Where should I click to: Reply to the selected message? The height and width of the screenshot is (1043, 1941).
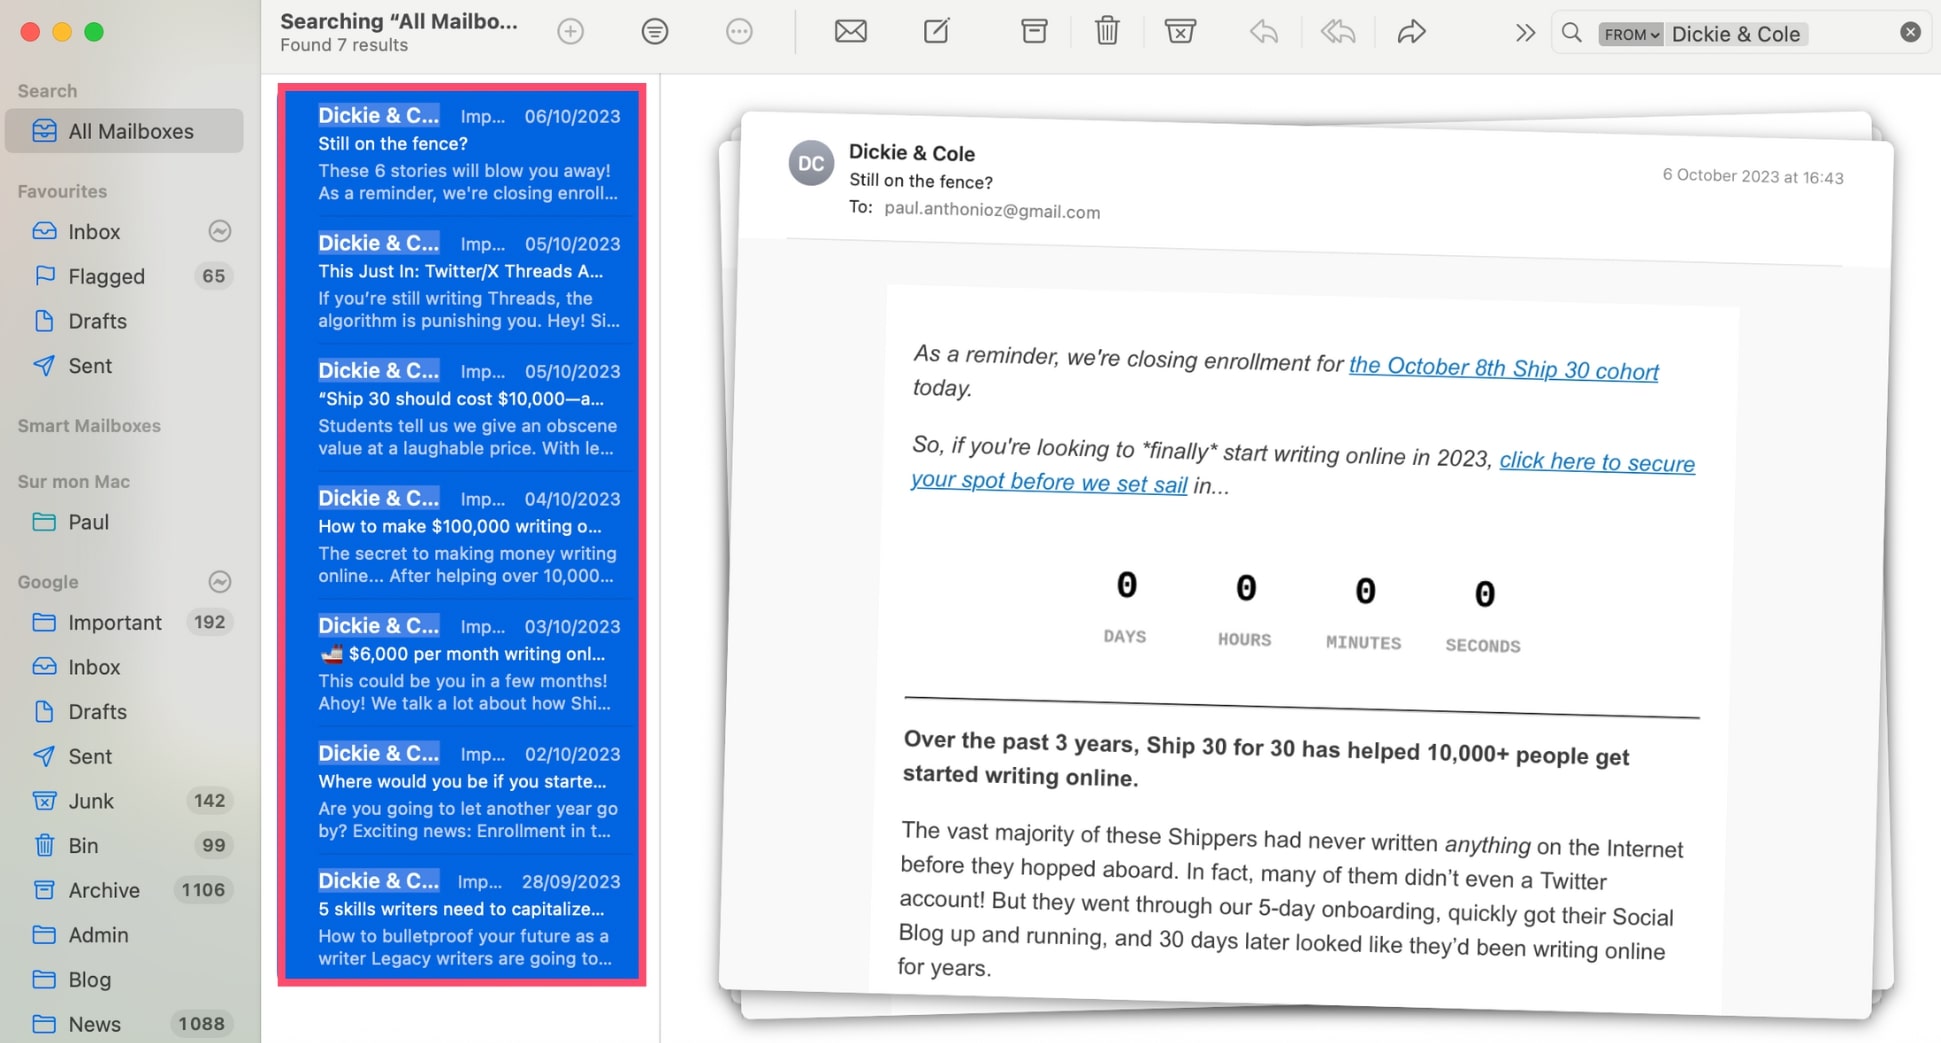[x=1264, y=32]
